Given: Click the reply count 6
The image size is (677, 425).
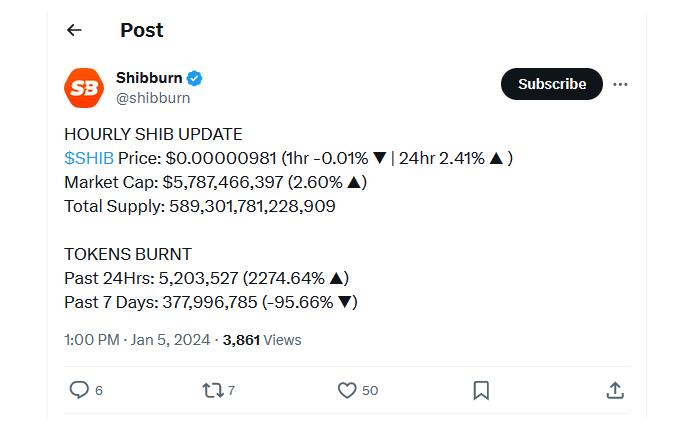Looking at the screenshot, I should tap(99, 390).
